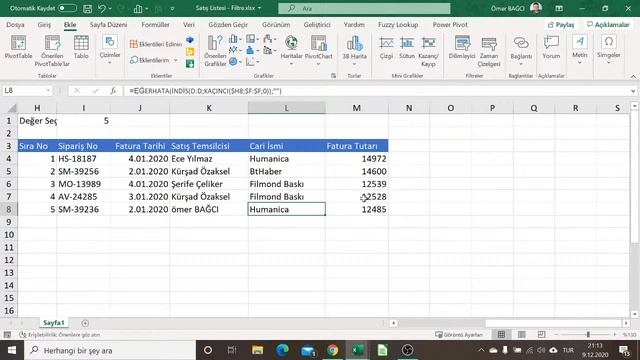Image resolution: width=640 pixels, height=360 pixels.
Task: Open the Grafikler dialog launcher
Action: 333,76
